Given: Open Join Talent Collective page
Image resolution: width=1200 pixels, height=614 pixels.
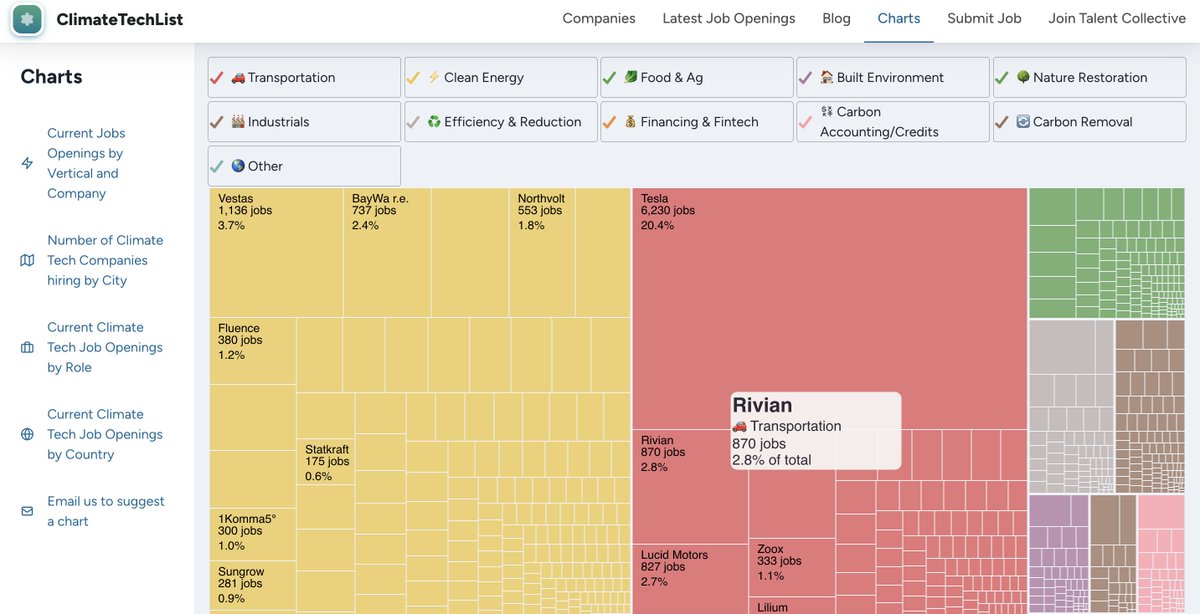Looking at the screenshot, I should (x=1117, y=18).
